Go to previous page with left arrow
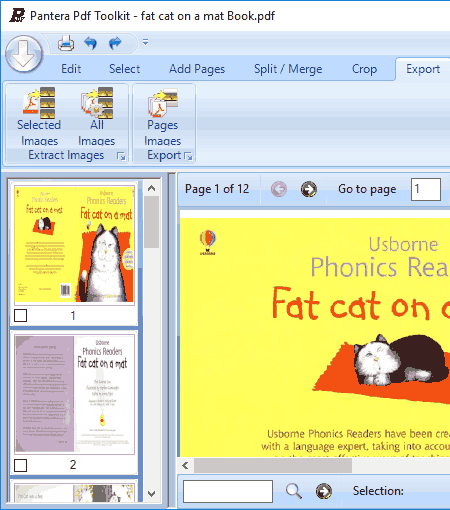 point(279,189)
